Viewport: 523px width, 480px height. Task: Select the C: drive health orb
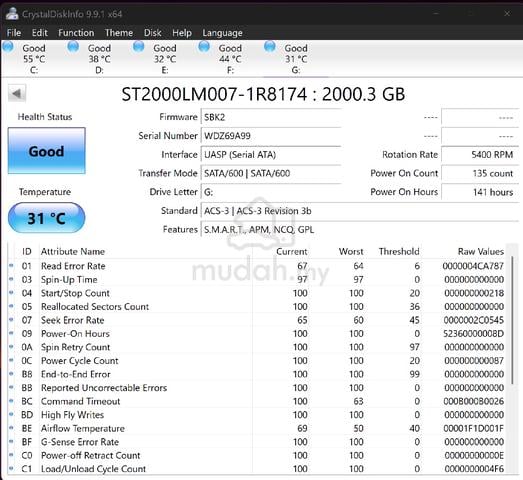point(8,47)
